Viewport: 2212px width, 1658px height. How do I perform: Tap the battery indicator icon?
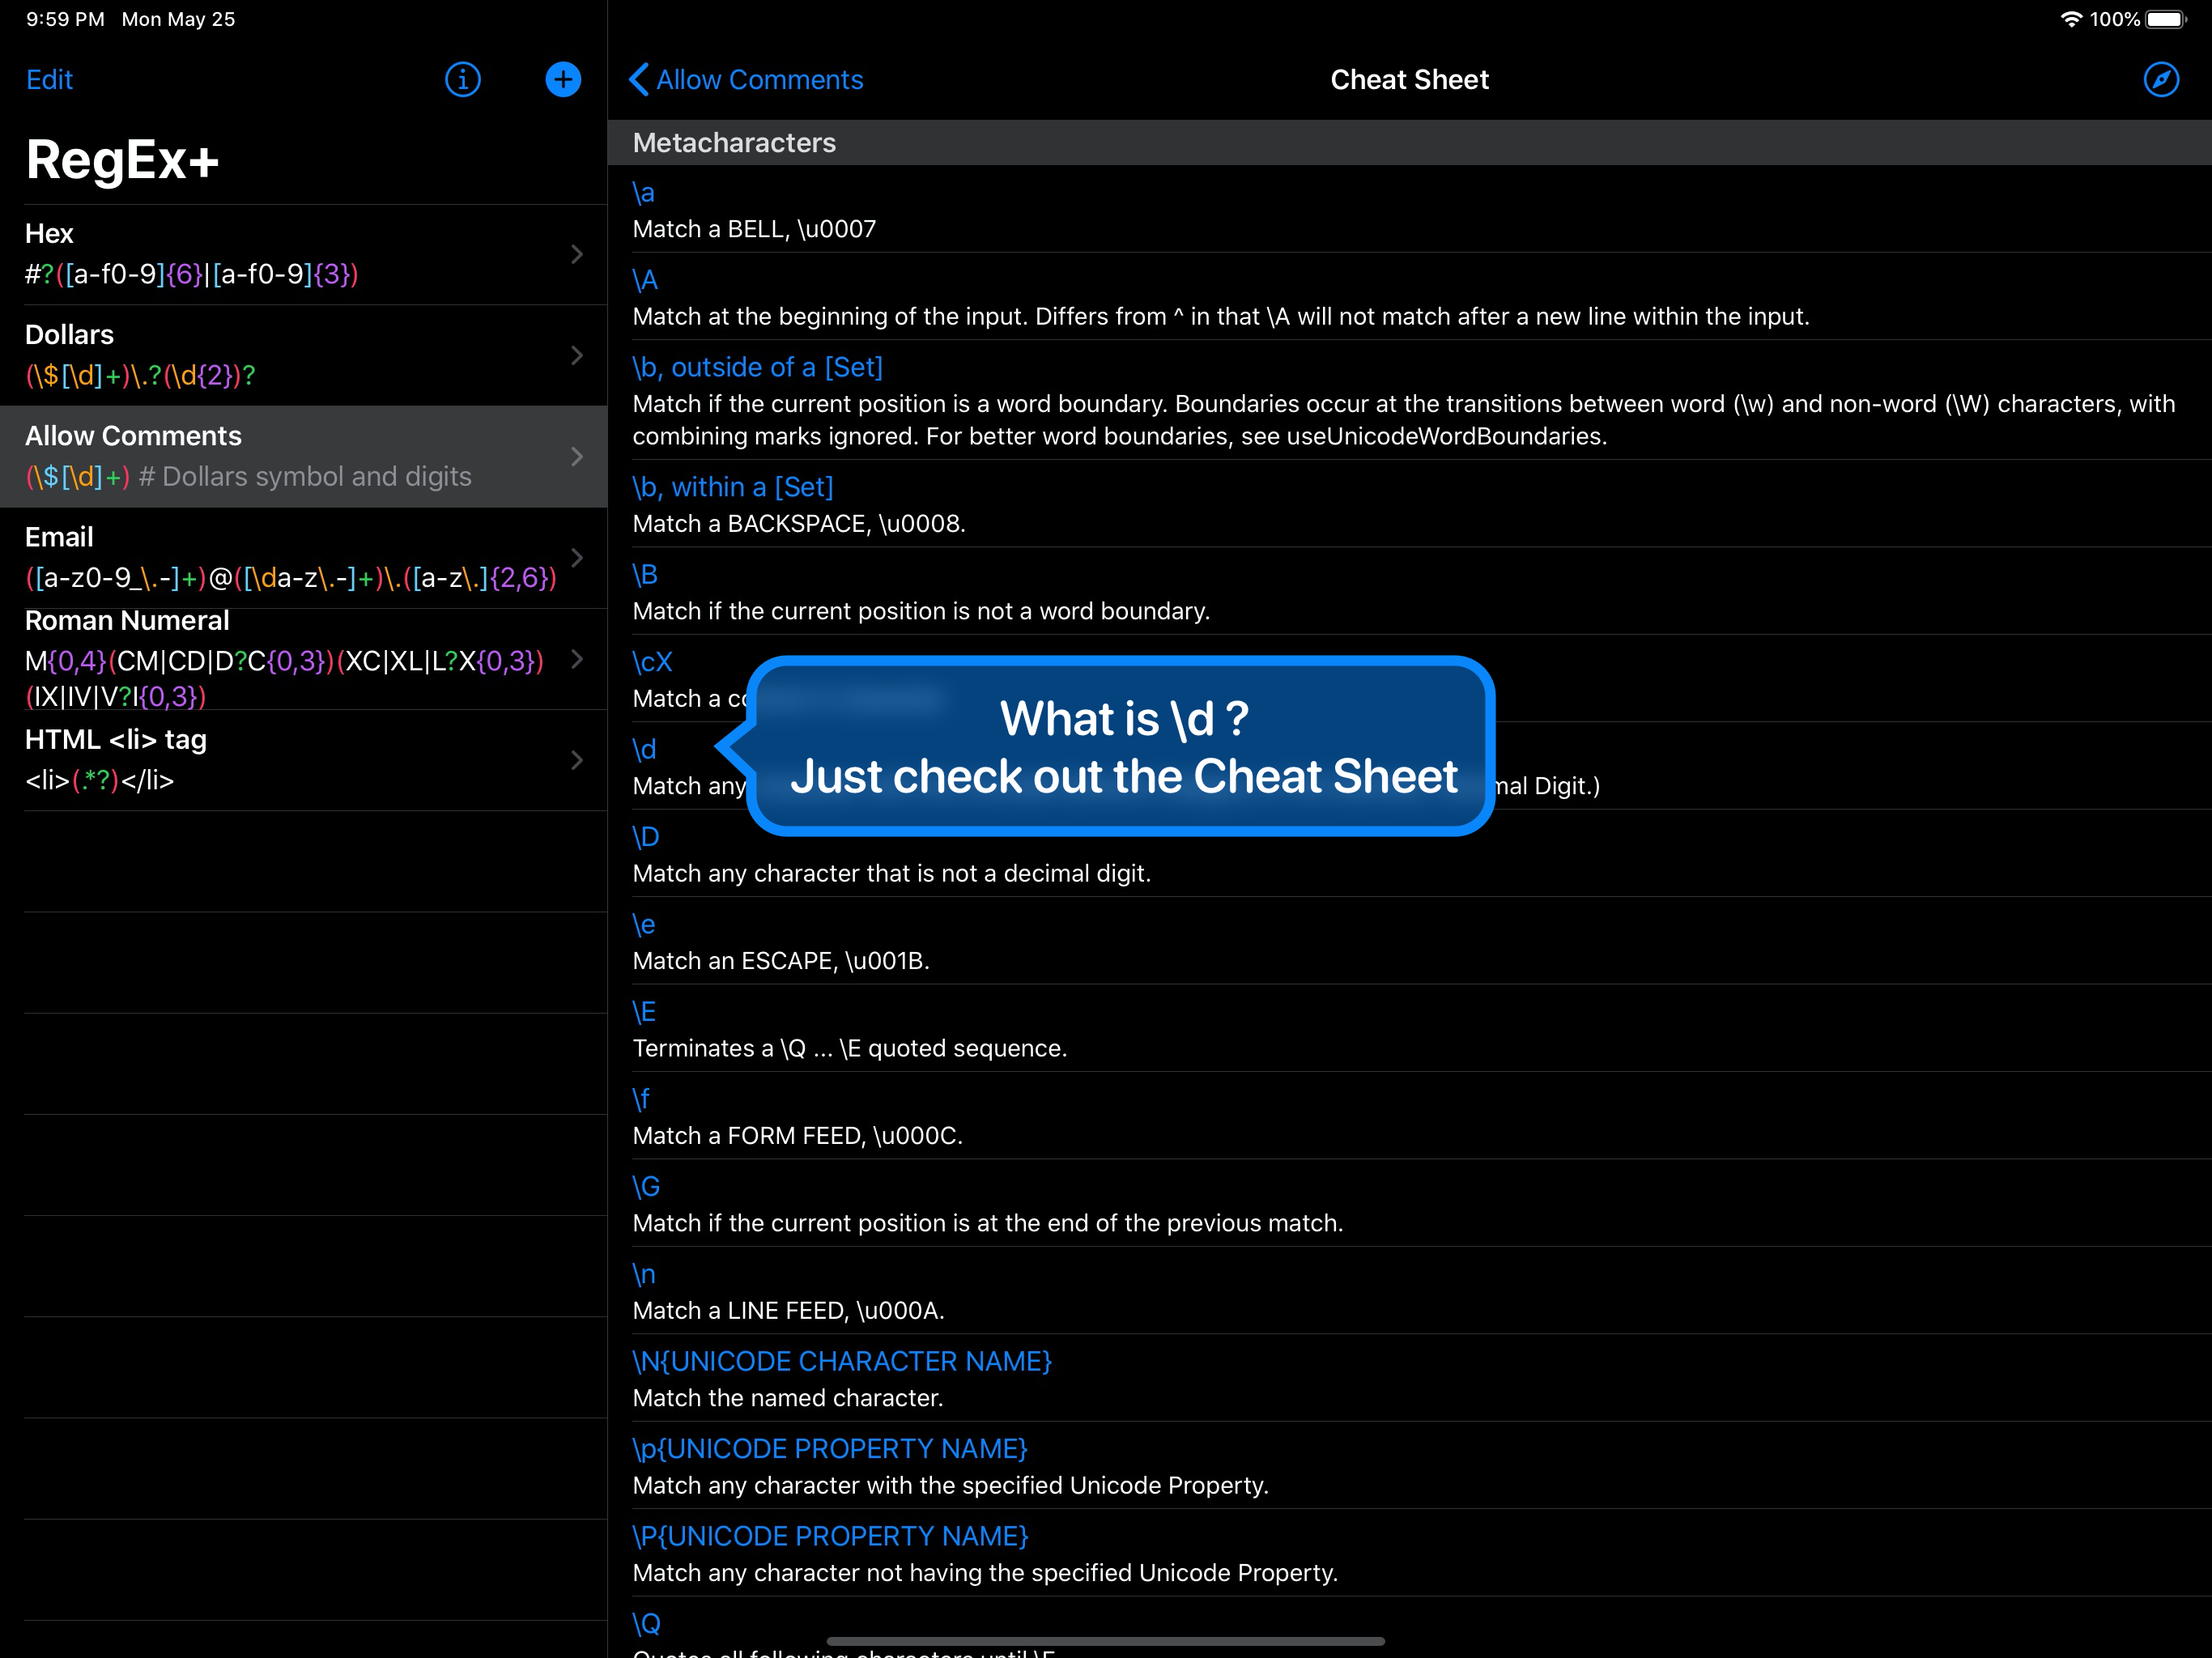[2165, 19]
